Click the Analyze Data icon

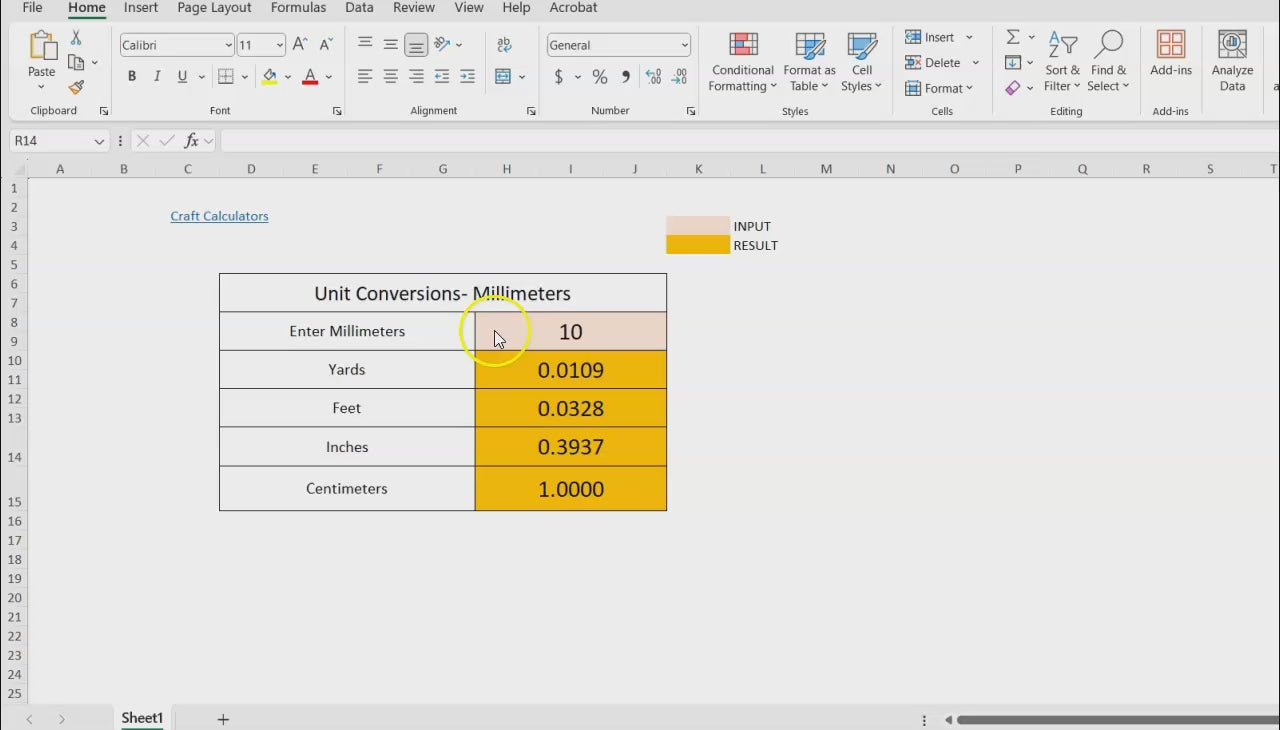1232,60
